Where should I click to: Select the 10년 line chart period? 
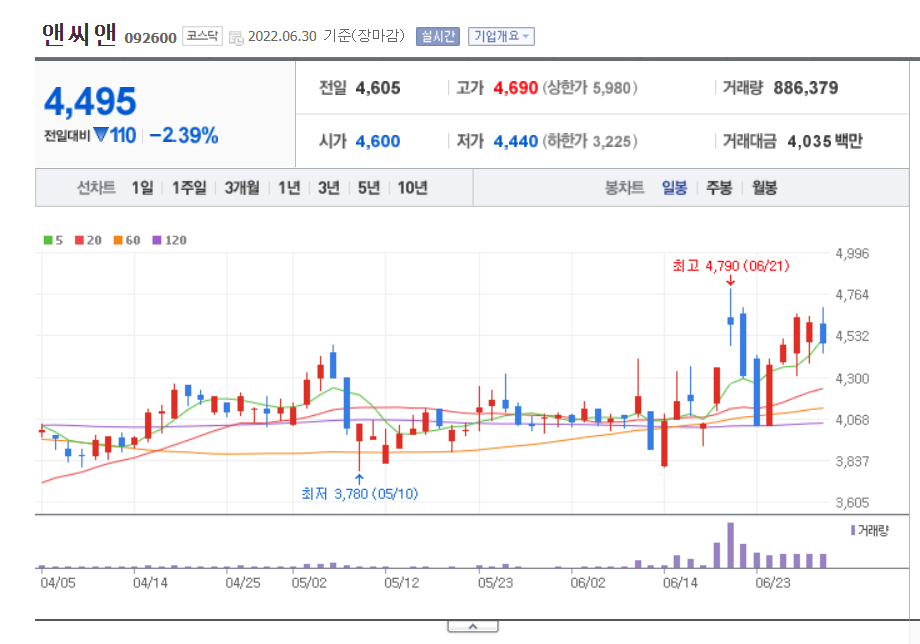coord(412,188)
